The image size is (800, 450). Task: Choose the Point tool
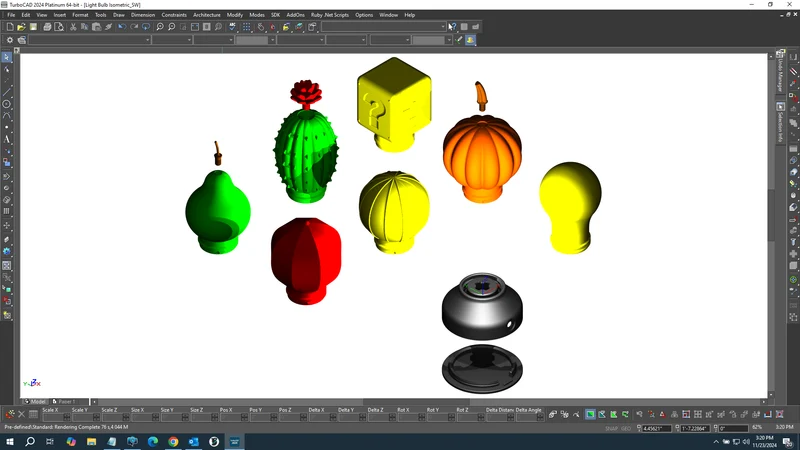click(7, 128)
